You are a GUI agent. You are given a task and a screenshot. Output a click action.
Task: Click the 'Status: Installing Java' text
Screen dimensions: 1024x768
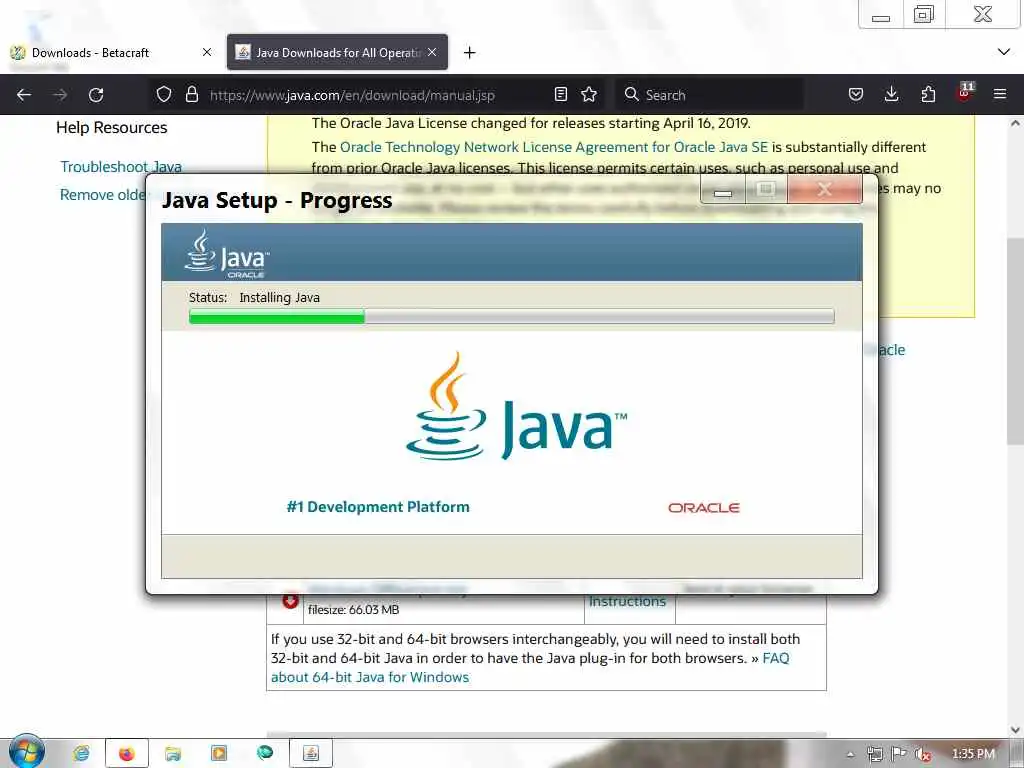pyautogui.click(x=254, y=297)
